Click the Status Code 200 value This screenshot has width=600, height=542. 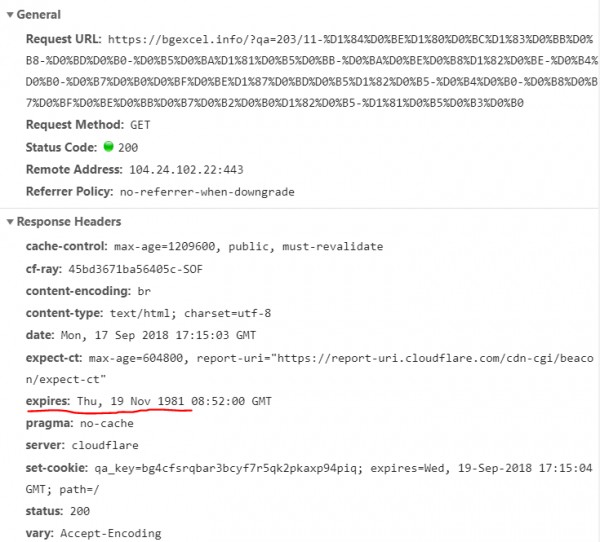click(x=127, y=147)
